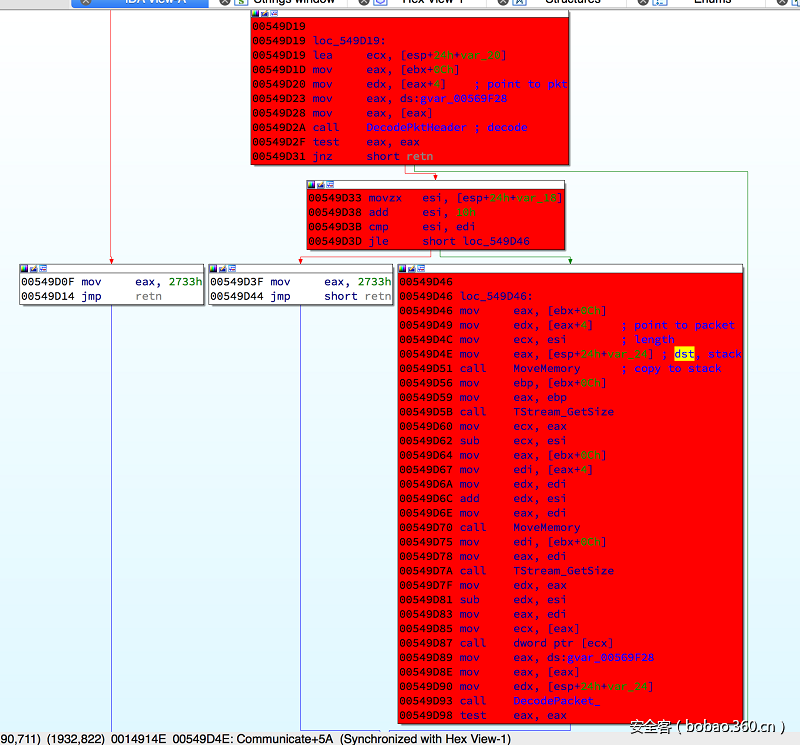Click the pencil edit icon on loc_549D19 node
Viewport: 800px width, 745px height.
264,15
